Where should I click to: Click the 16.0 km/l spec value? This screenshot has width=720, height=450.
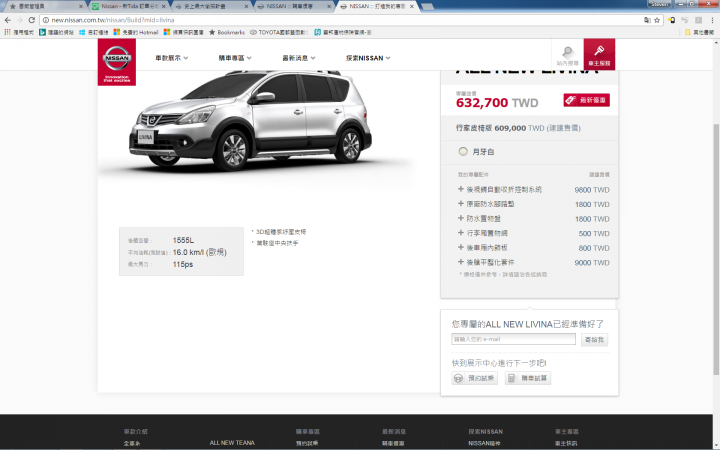[x=200, y=252]
